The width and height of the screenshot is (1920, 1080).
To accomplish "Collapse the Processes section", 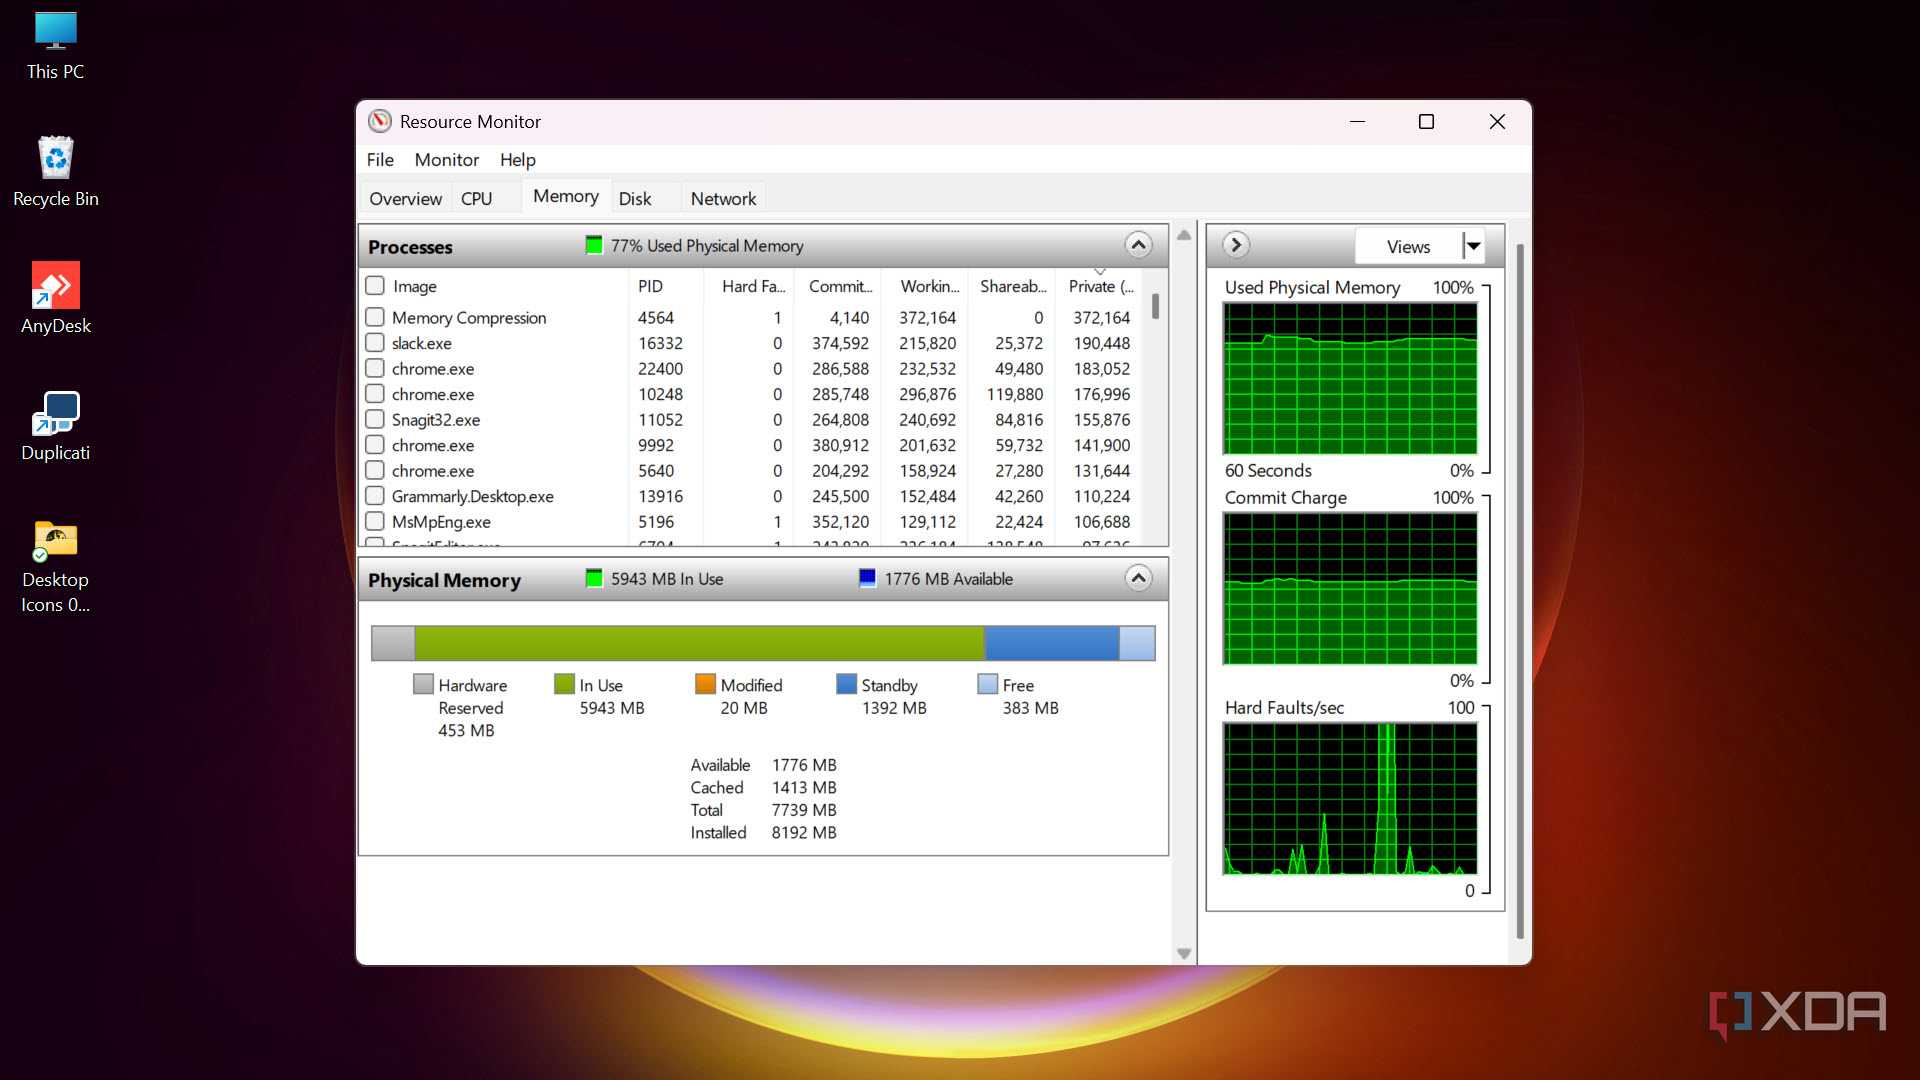I will 1138,245.
